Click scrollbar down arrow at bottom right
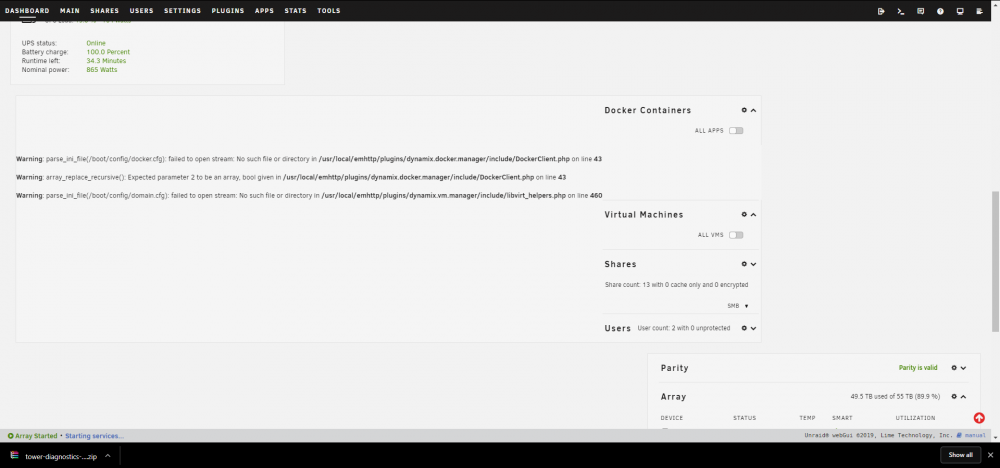The height and width of the screenshot is (468, 1000). 996,437
